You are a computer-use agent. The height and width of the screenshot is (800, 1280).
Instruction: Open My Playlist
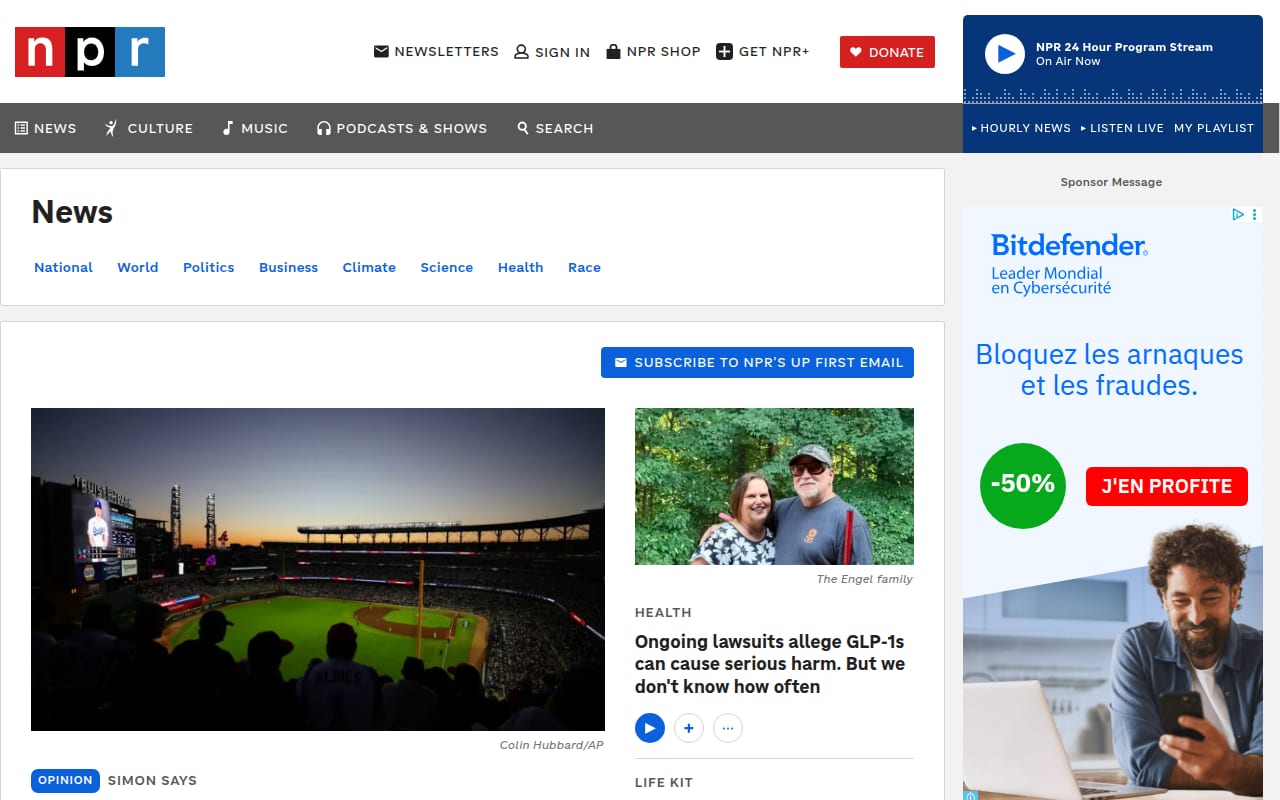(1214, 128)
